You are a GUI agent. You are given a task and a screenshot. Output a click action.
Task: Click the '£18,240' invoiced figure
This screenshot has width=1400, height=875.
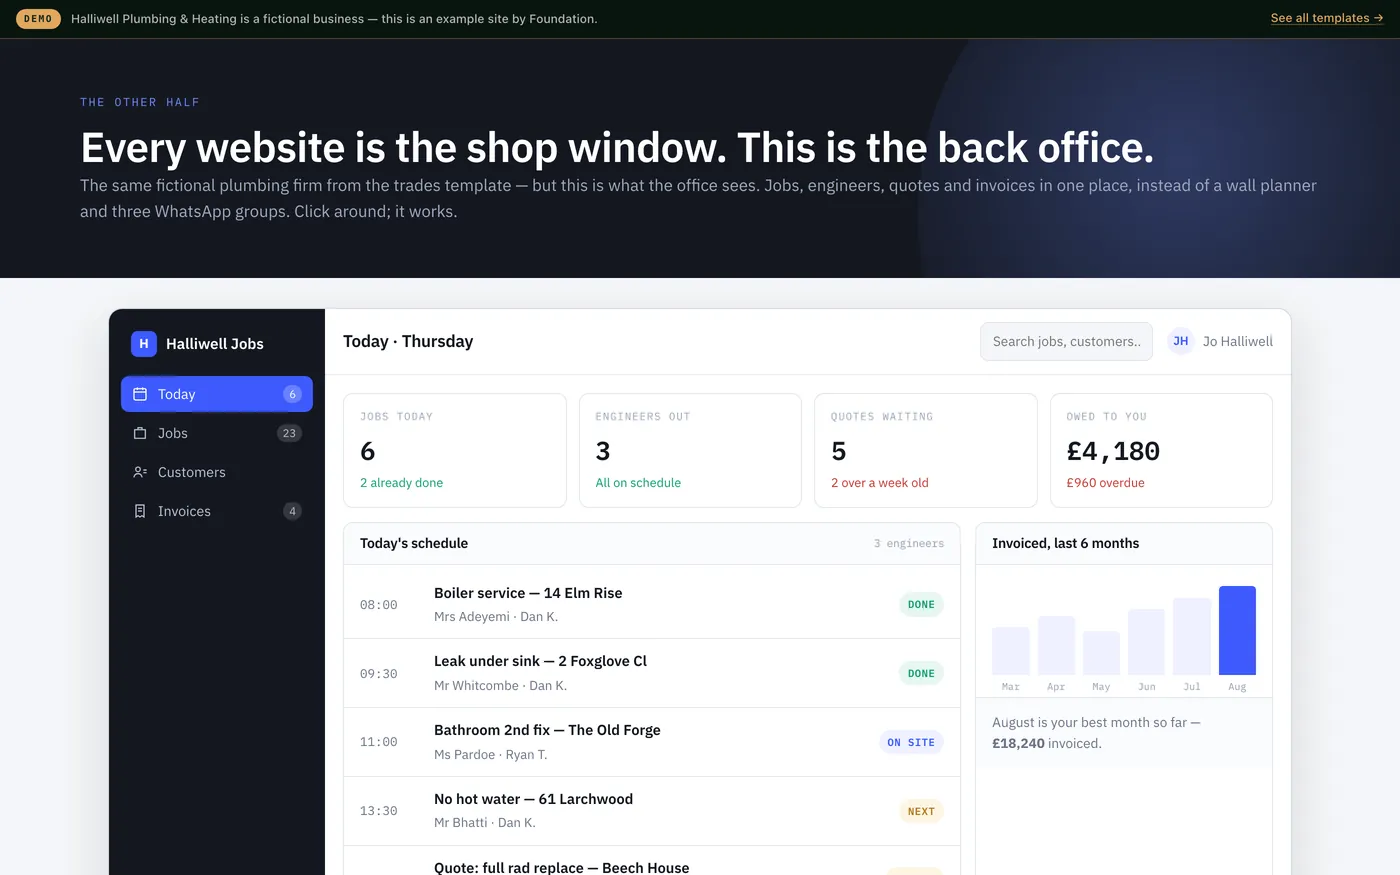click(x=1018, y=743)
